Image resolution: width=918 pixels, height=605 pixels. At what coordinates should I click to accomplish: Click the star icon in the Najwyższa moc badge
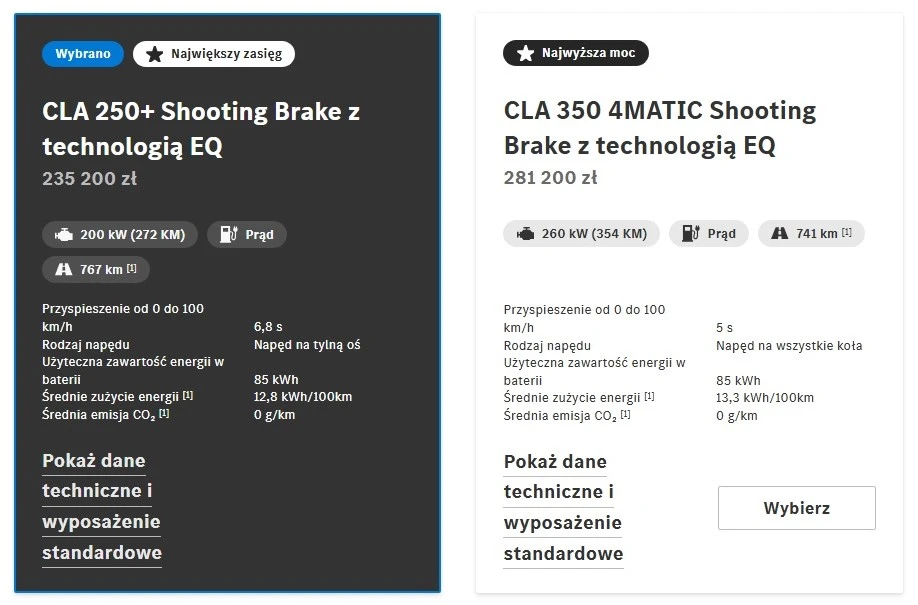click(524, 53)
